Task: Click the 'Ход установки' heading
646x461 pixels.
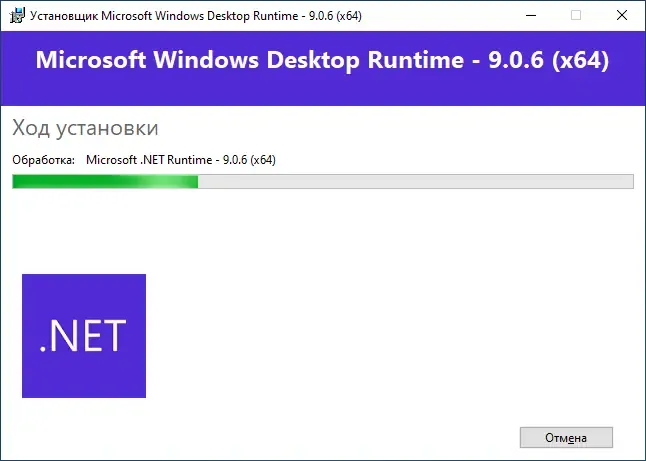Action: (x=85, y=128)
